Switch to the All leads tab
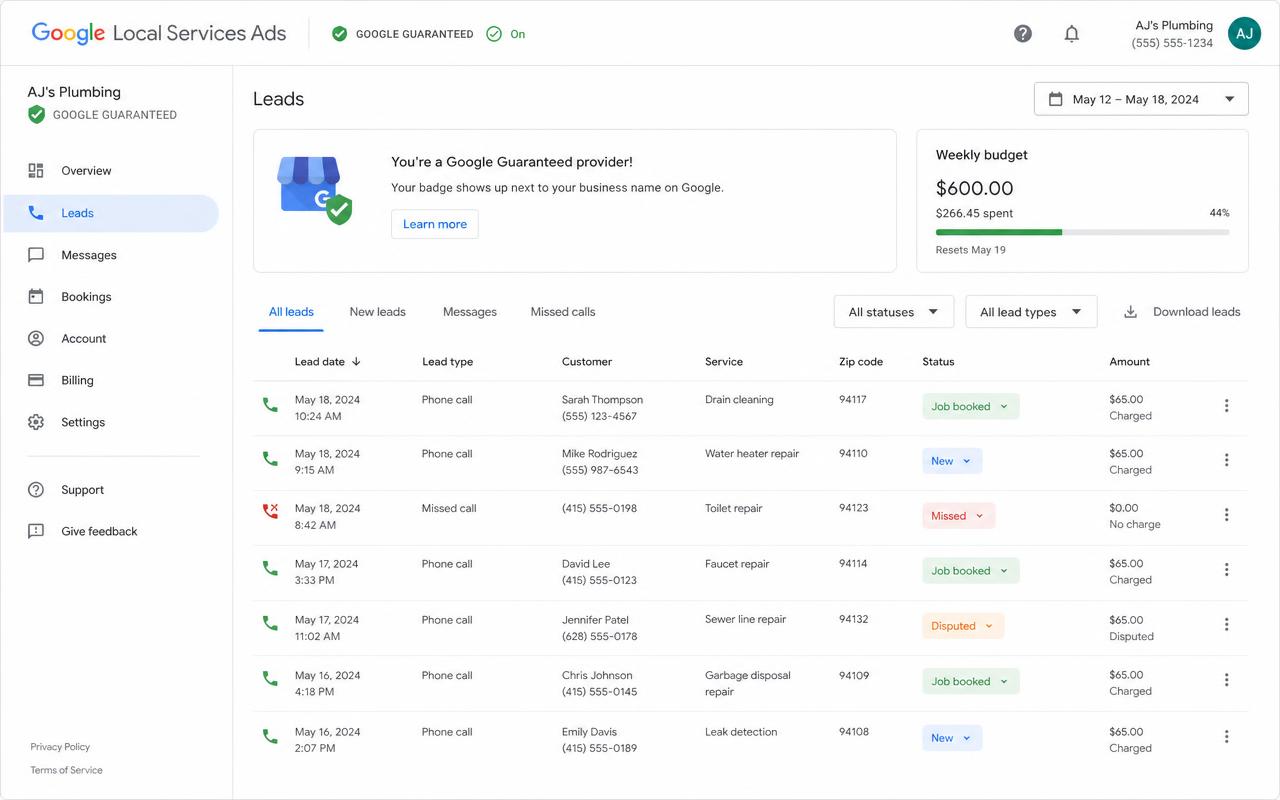 pyautogui.click(x=291, y=312)
